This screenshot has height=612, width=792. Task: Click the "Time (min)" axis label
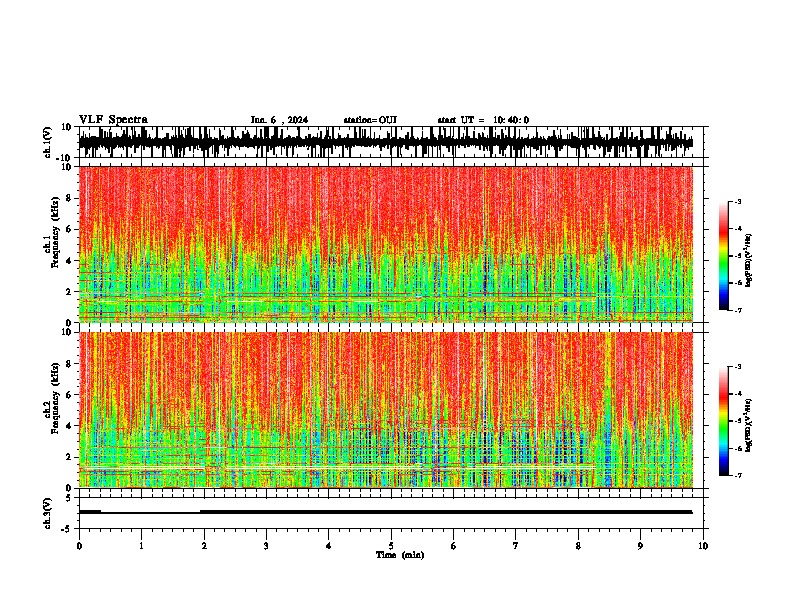click(400, 555)
